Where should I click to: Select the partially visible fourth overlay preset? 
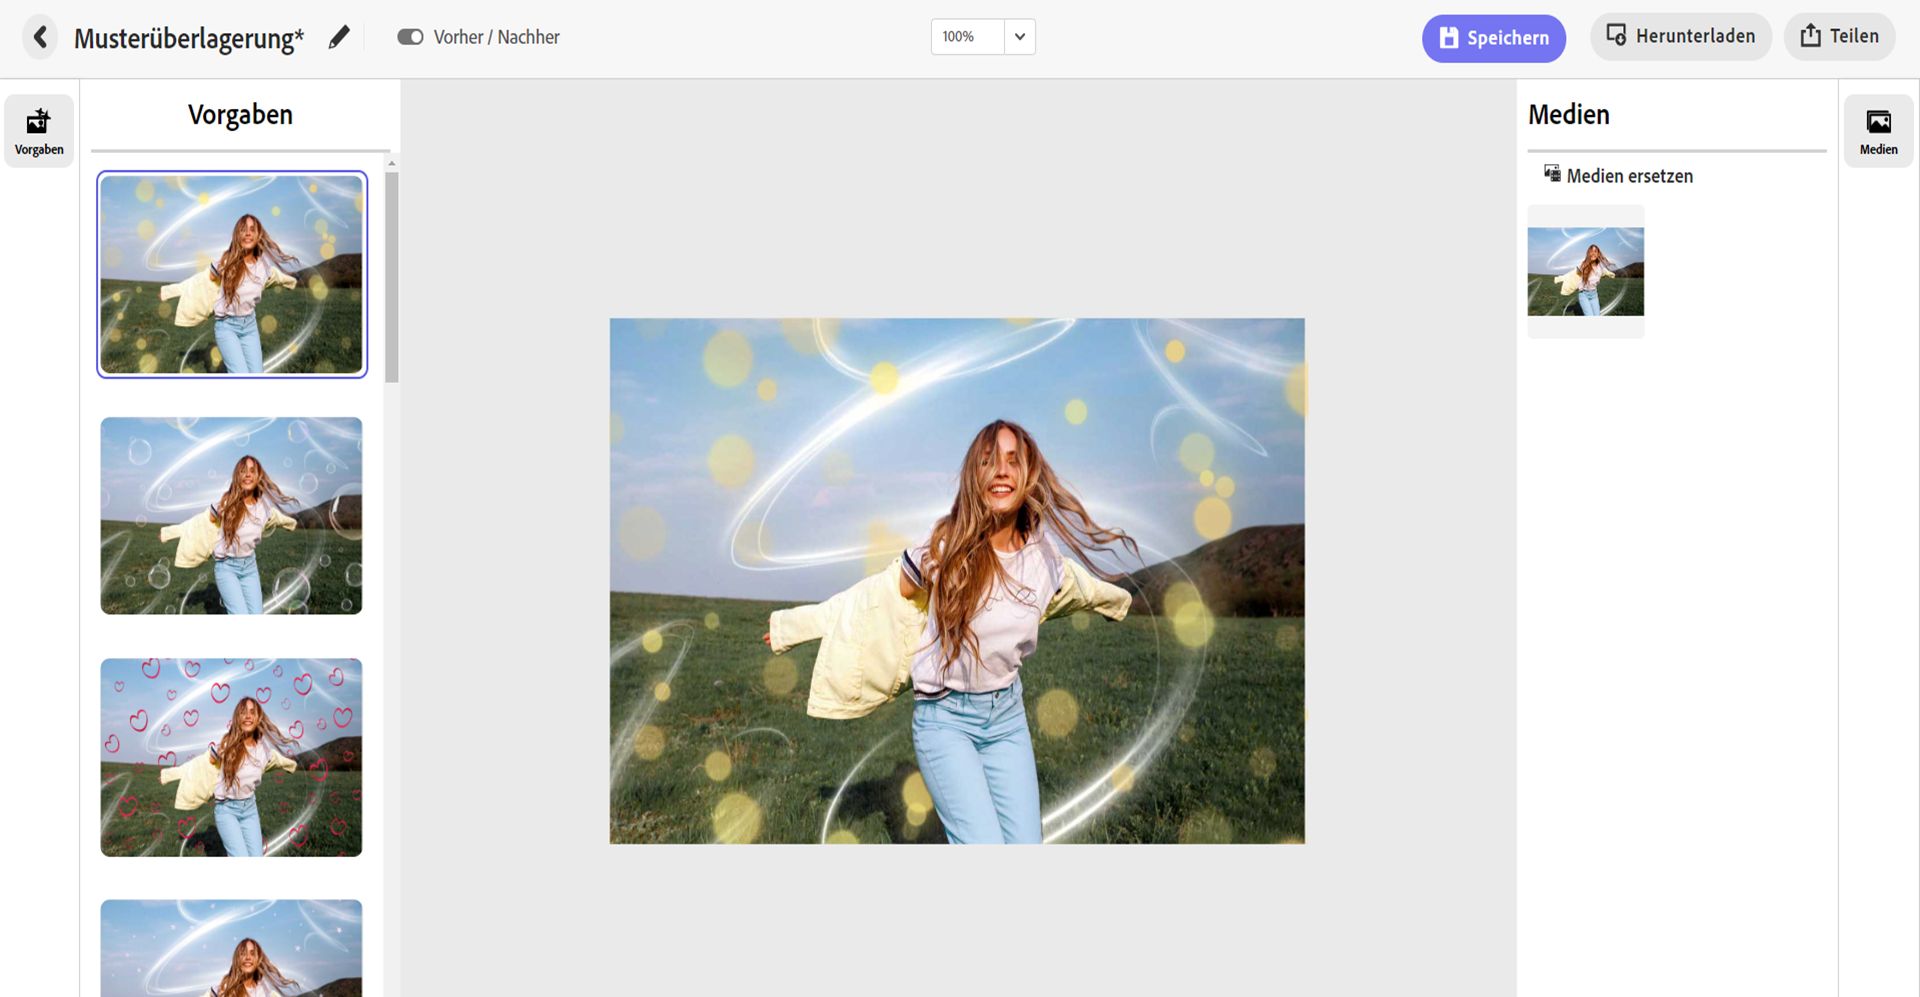point(231,948)
